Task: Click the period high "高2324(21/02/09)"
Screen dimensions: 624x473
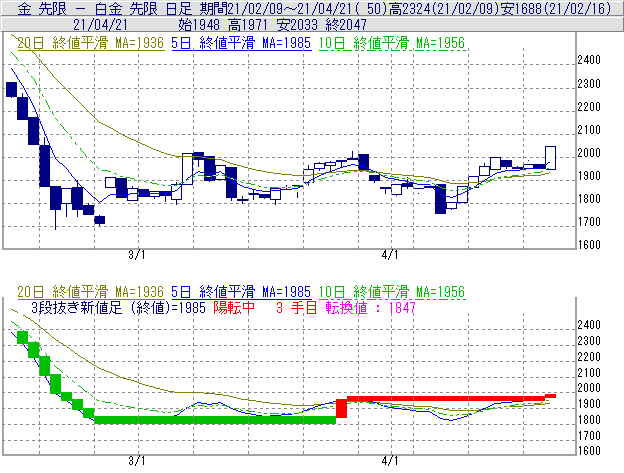Action: [x=444, y=8]
